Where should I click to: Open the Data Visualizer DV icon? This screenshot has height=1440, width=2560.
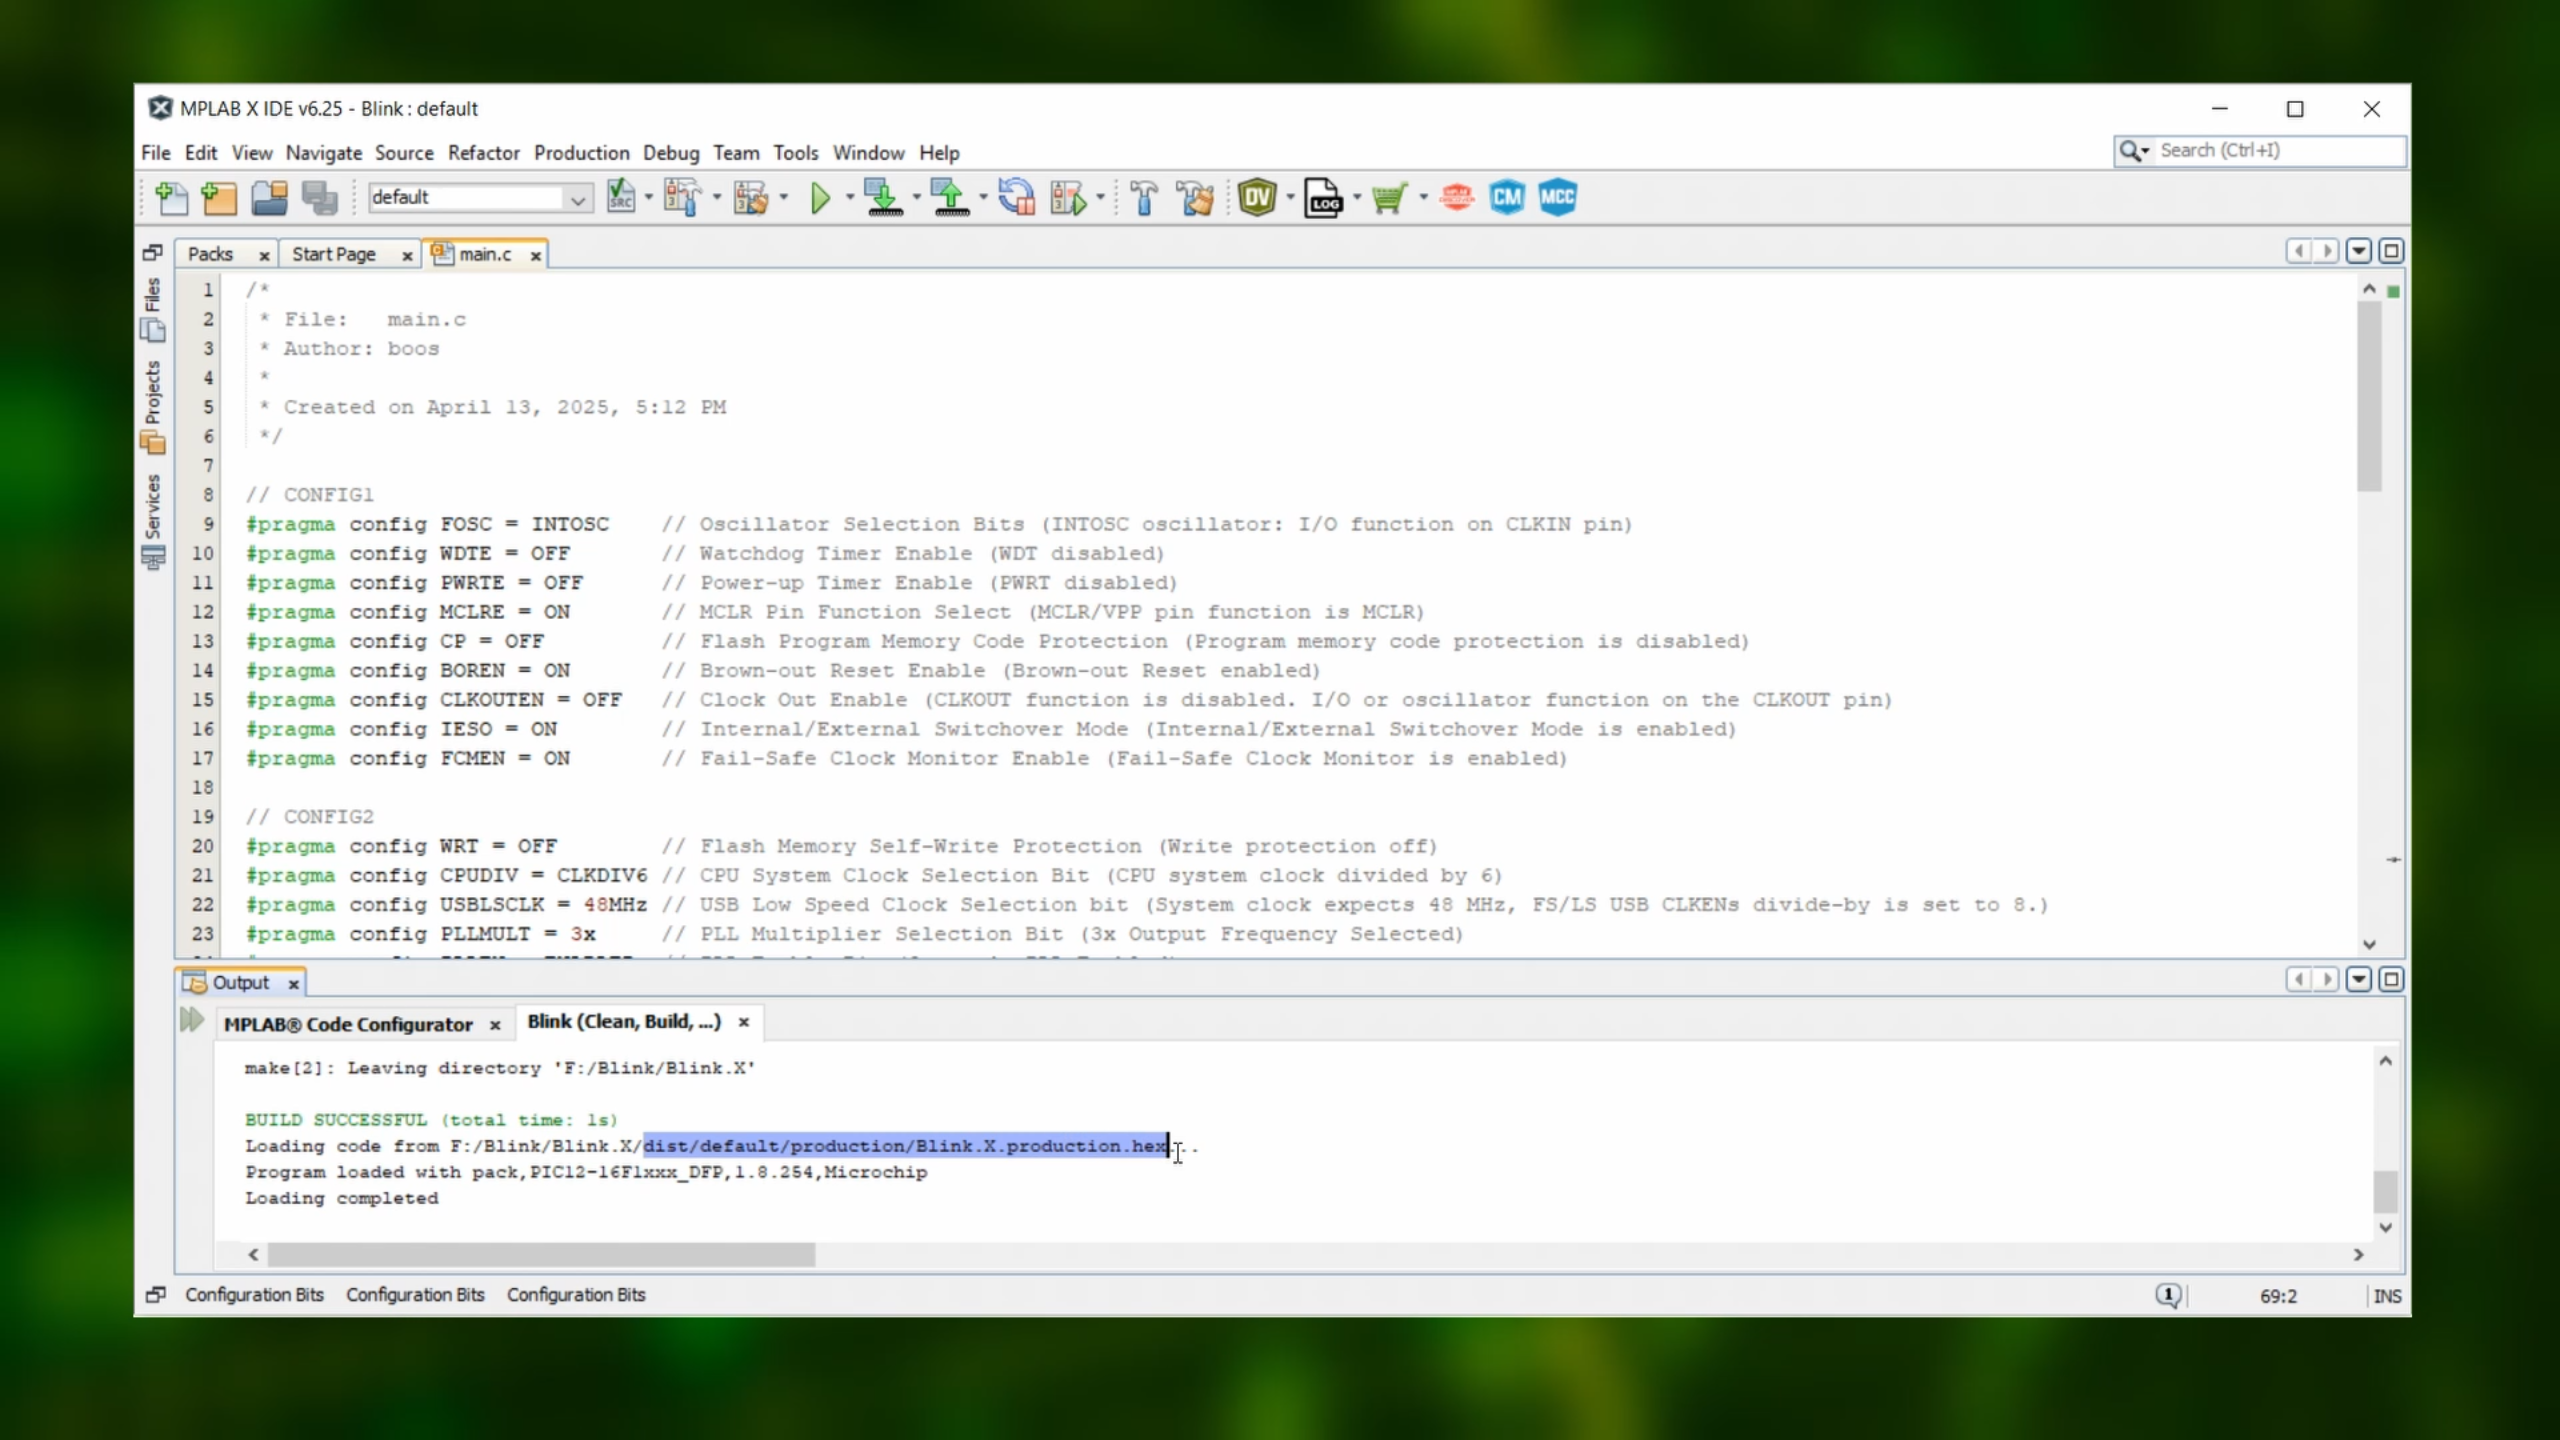tap(1256, 198)
